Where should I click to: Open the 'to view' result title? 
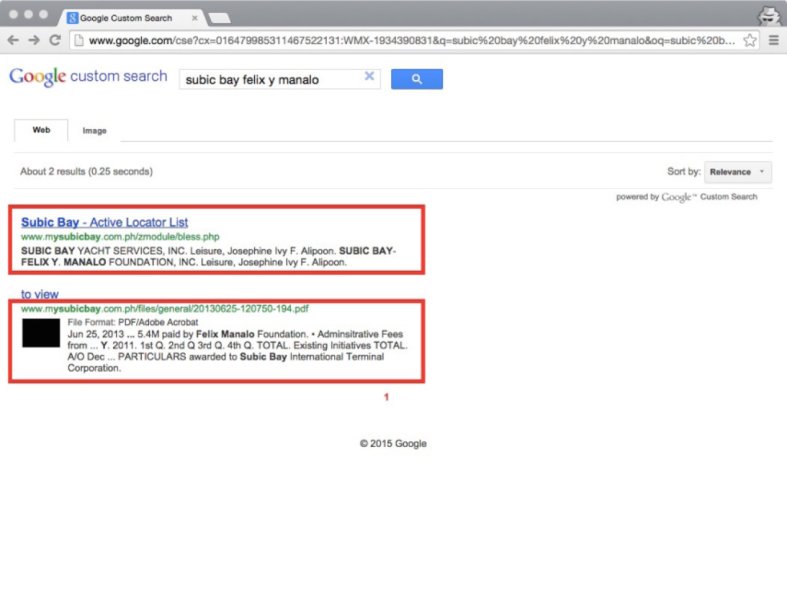[40, 294]
